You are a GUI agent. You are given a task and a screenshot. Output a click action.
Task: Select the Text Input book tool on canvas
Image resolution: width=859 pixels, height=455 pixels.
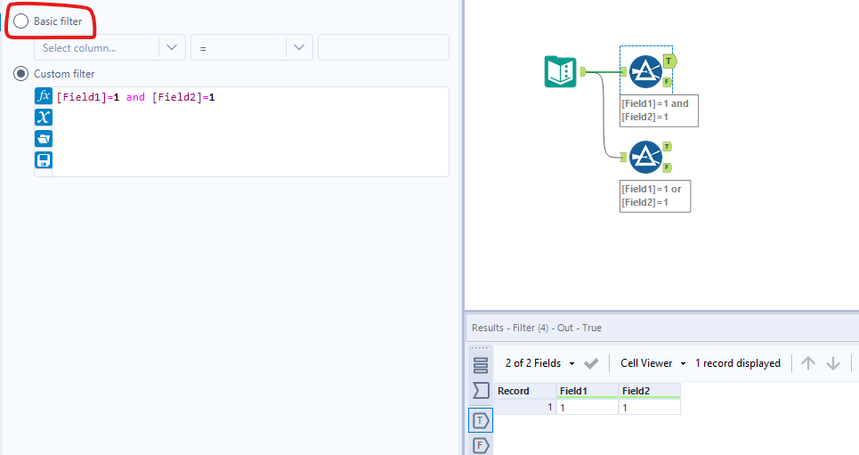560,72
